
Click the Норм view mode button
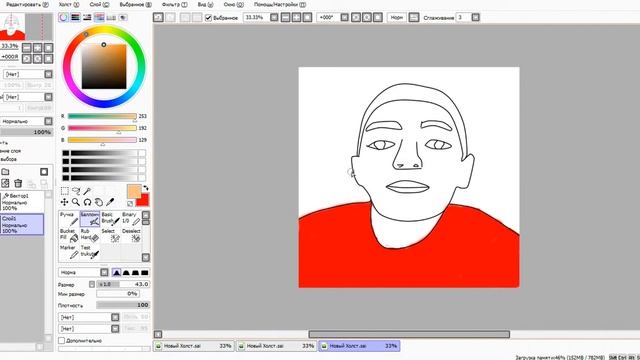(x=396, y=17)
